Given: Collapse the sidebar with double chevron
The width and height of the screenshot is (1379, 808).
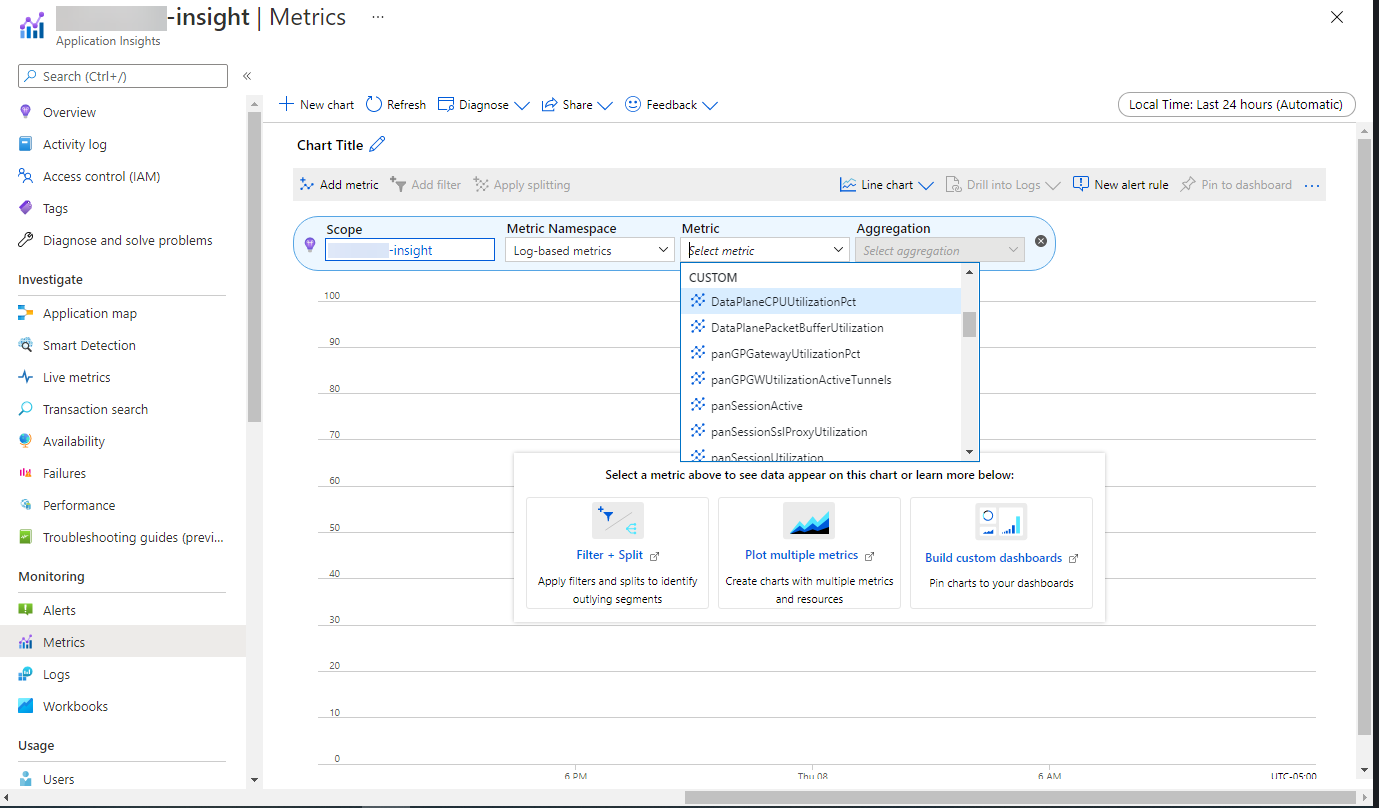Looking at the screenshot, I should (247, 76).
